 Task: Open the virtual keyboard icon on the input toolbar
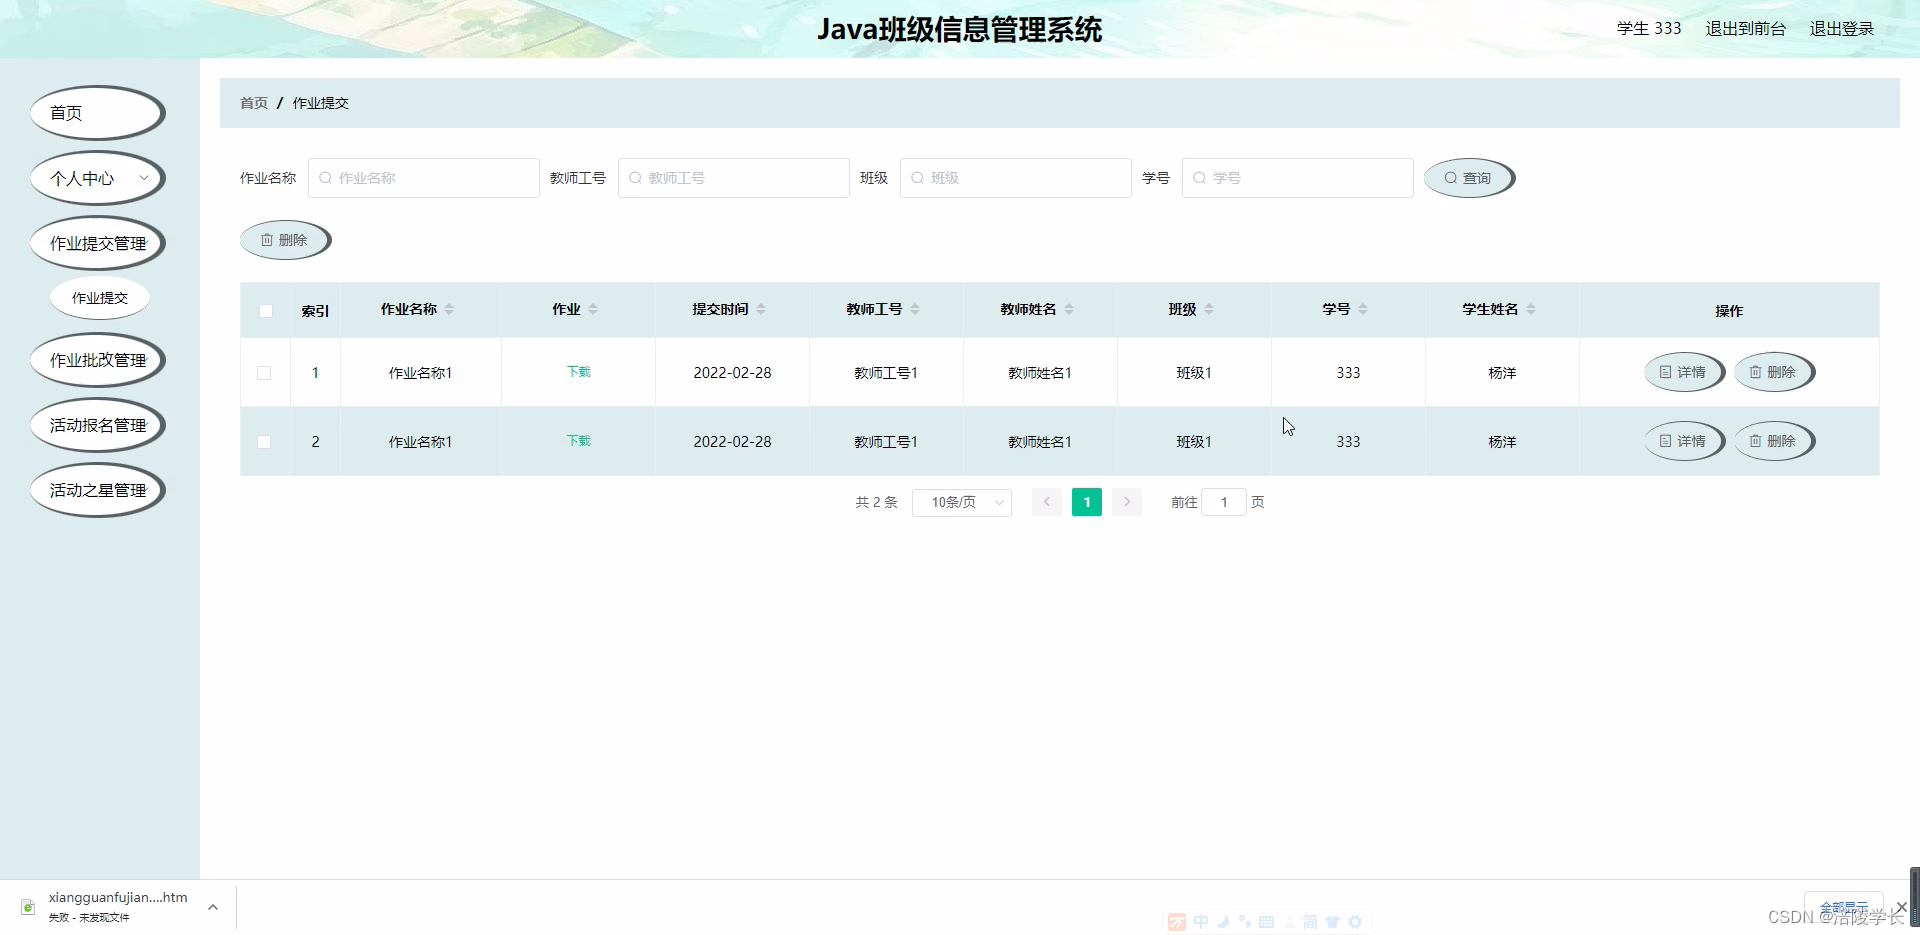click(1266, 921)
